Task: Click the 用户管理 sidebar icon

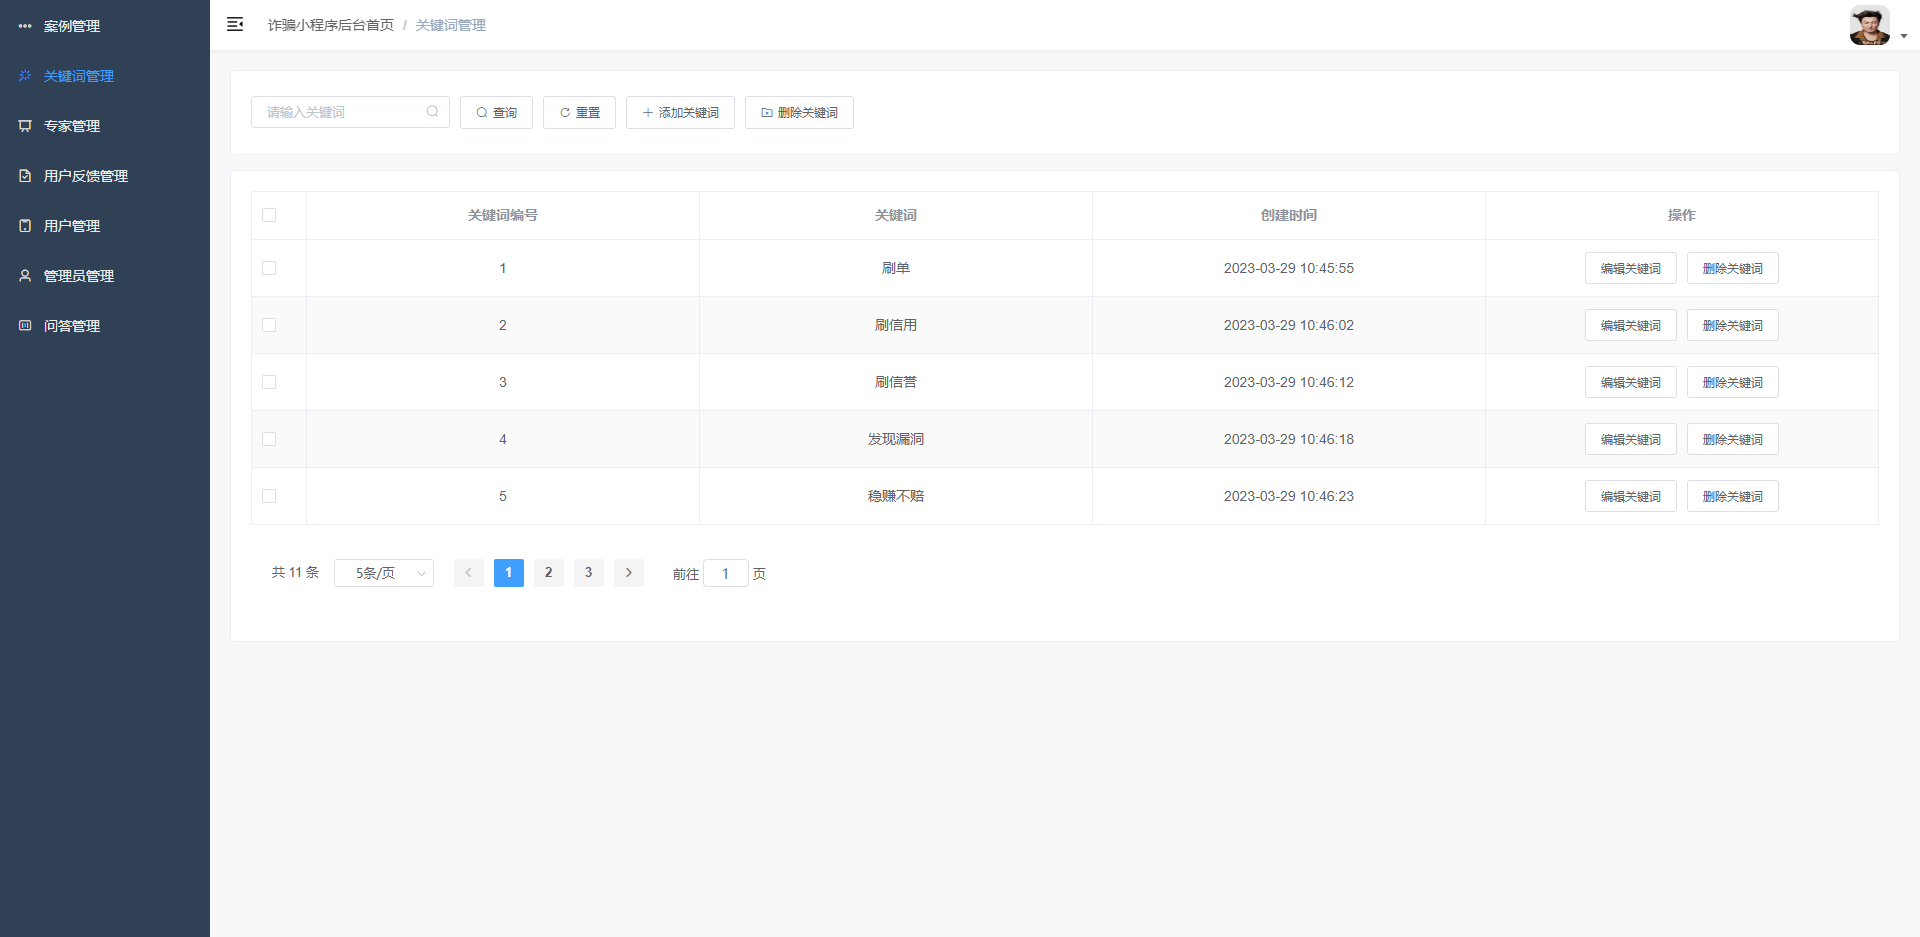Action: (x=25, y=226)
